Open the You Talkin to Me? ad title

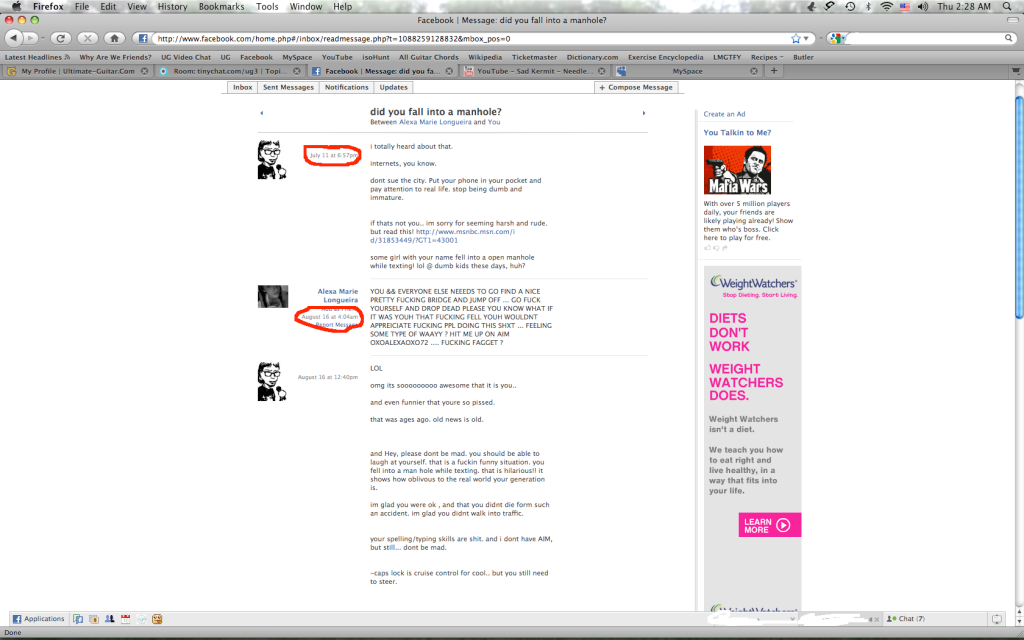pyautogui.click(x=737, y=133)
